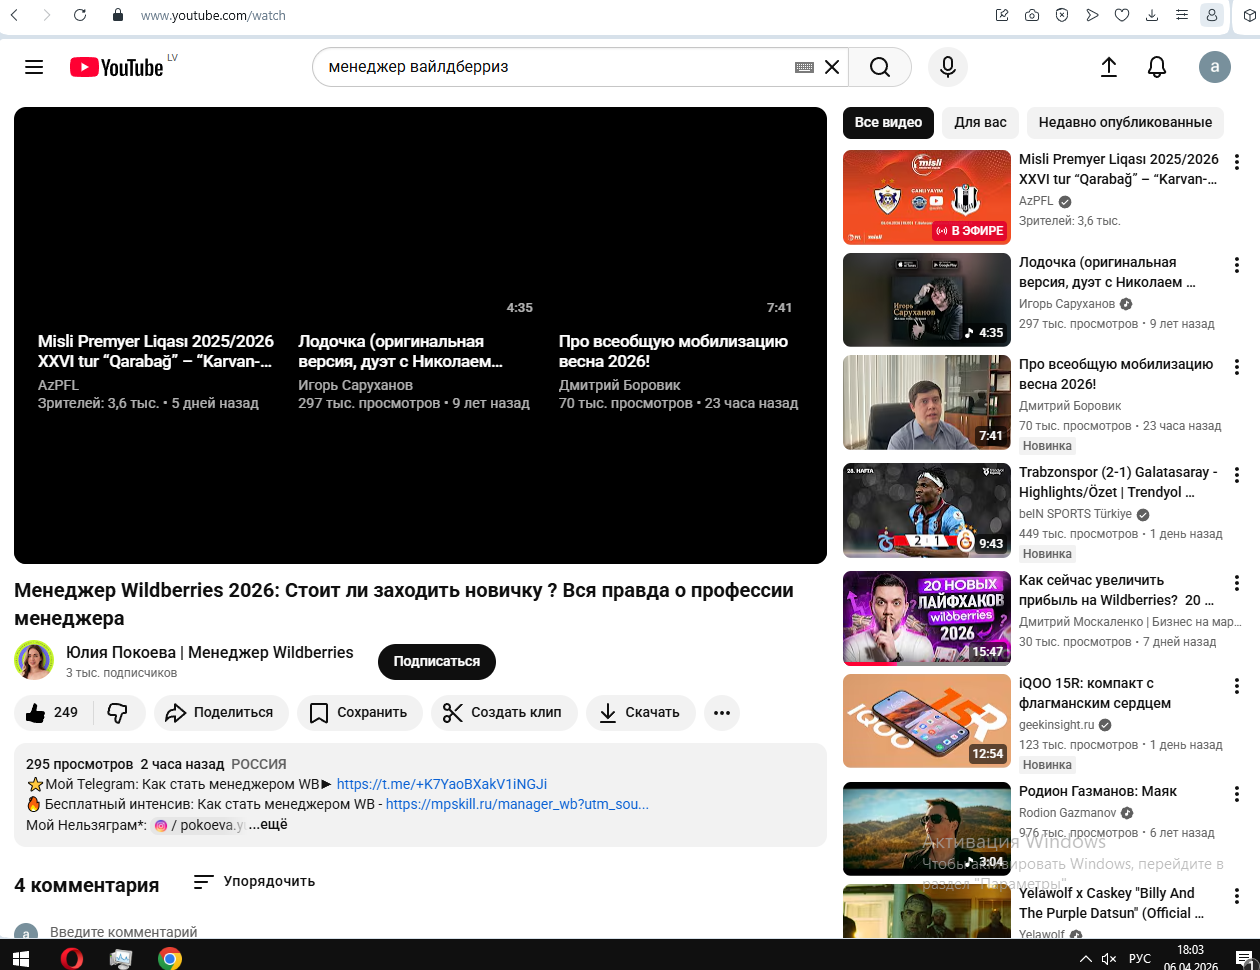Open the Упорядочить comment sort dropdown

[x=255, y=881]
